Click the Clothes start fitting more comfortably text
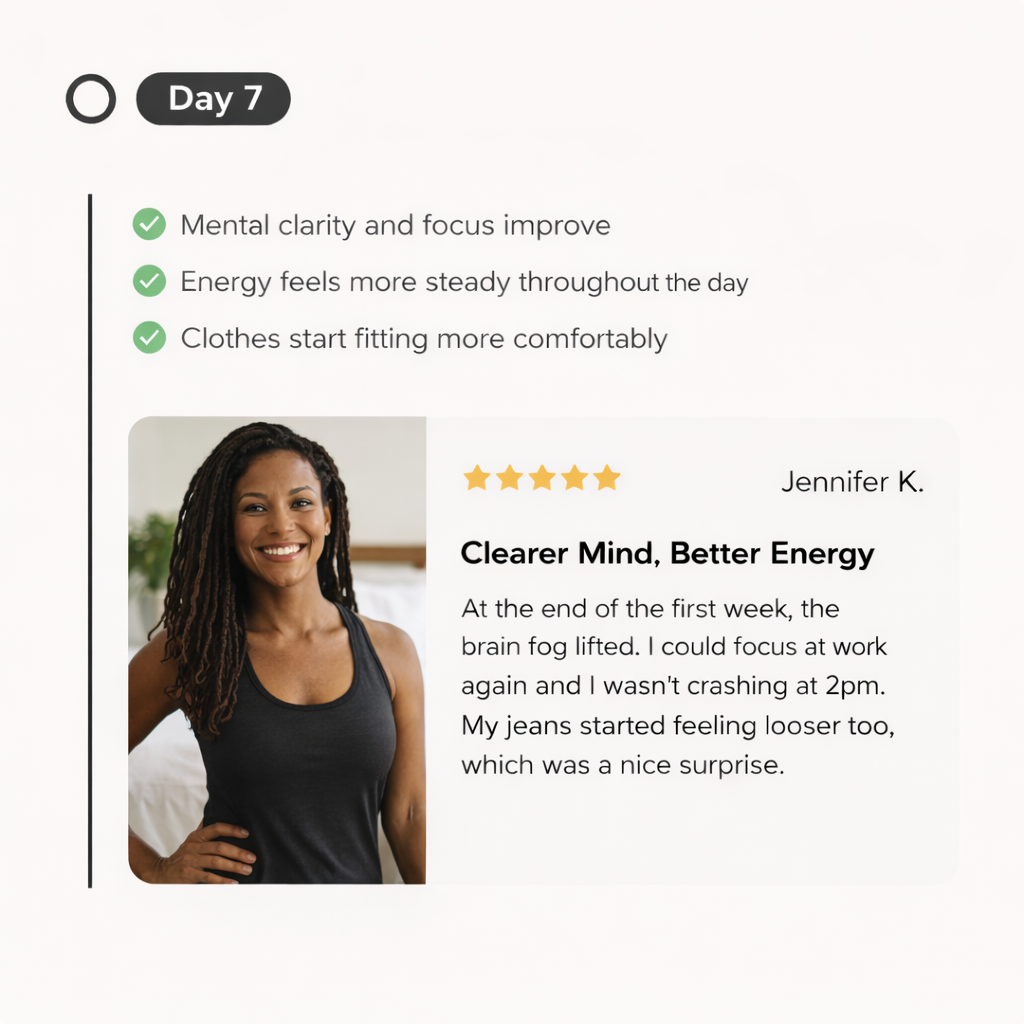This screenshot has width=1024, height=1024. coord(424,339)
